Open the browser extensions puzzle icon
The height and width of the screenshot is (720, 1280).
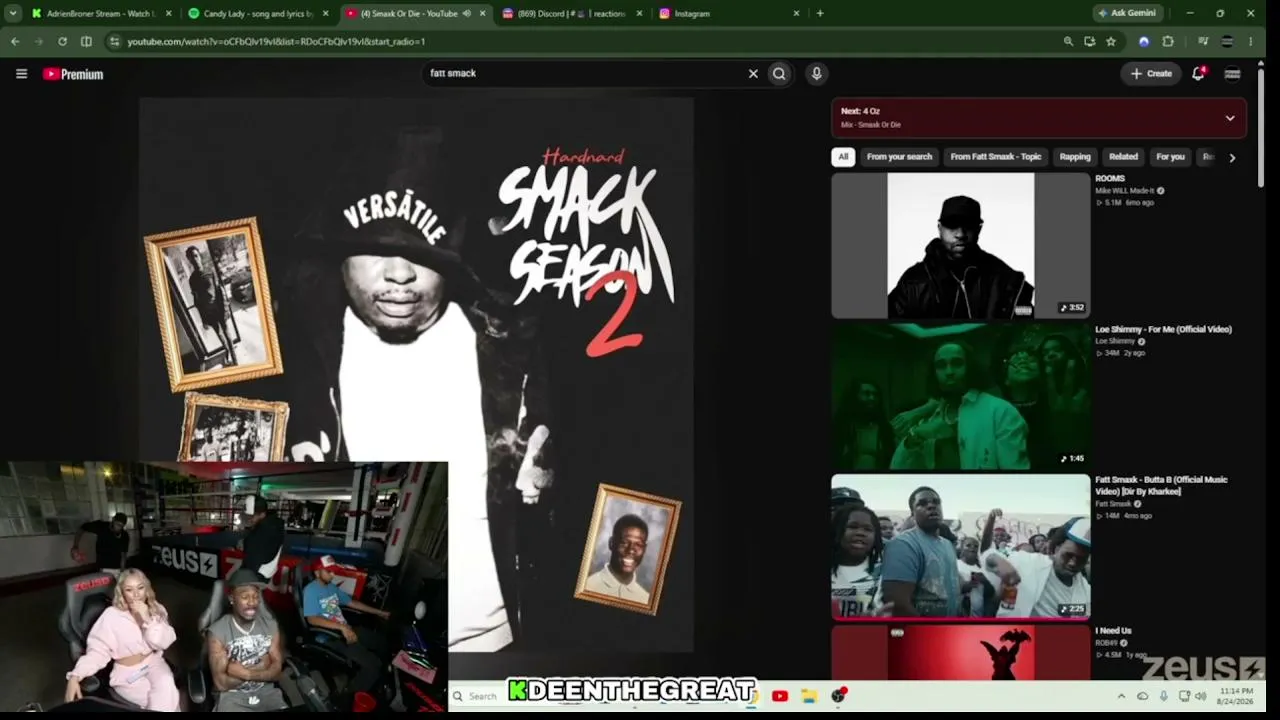(x=1168, y=41)
